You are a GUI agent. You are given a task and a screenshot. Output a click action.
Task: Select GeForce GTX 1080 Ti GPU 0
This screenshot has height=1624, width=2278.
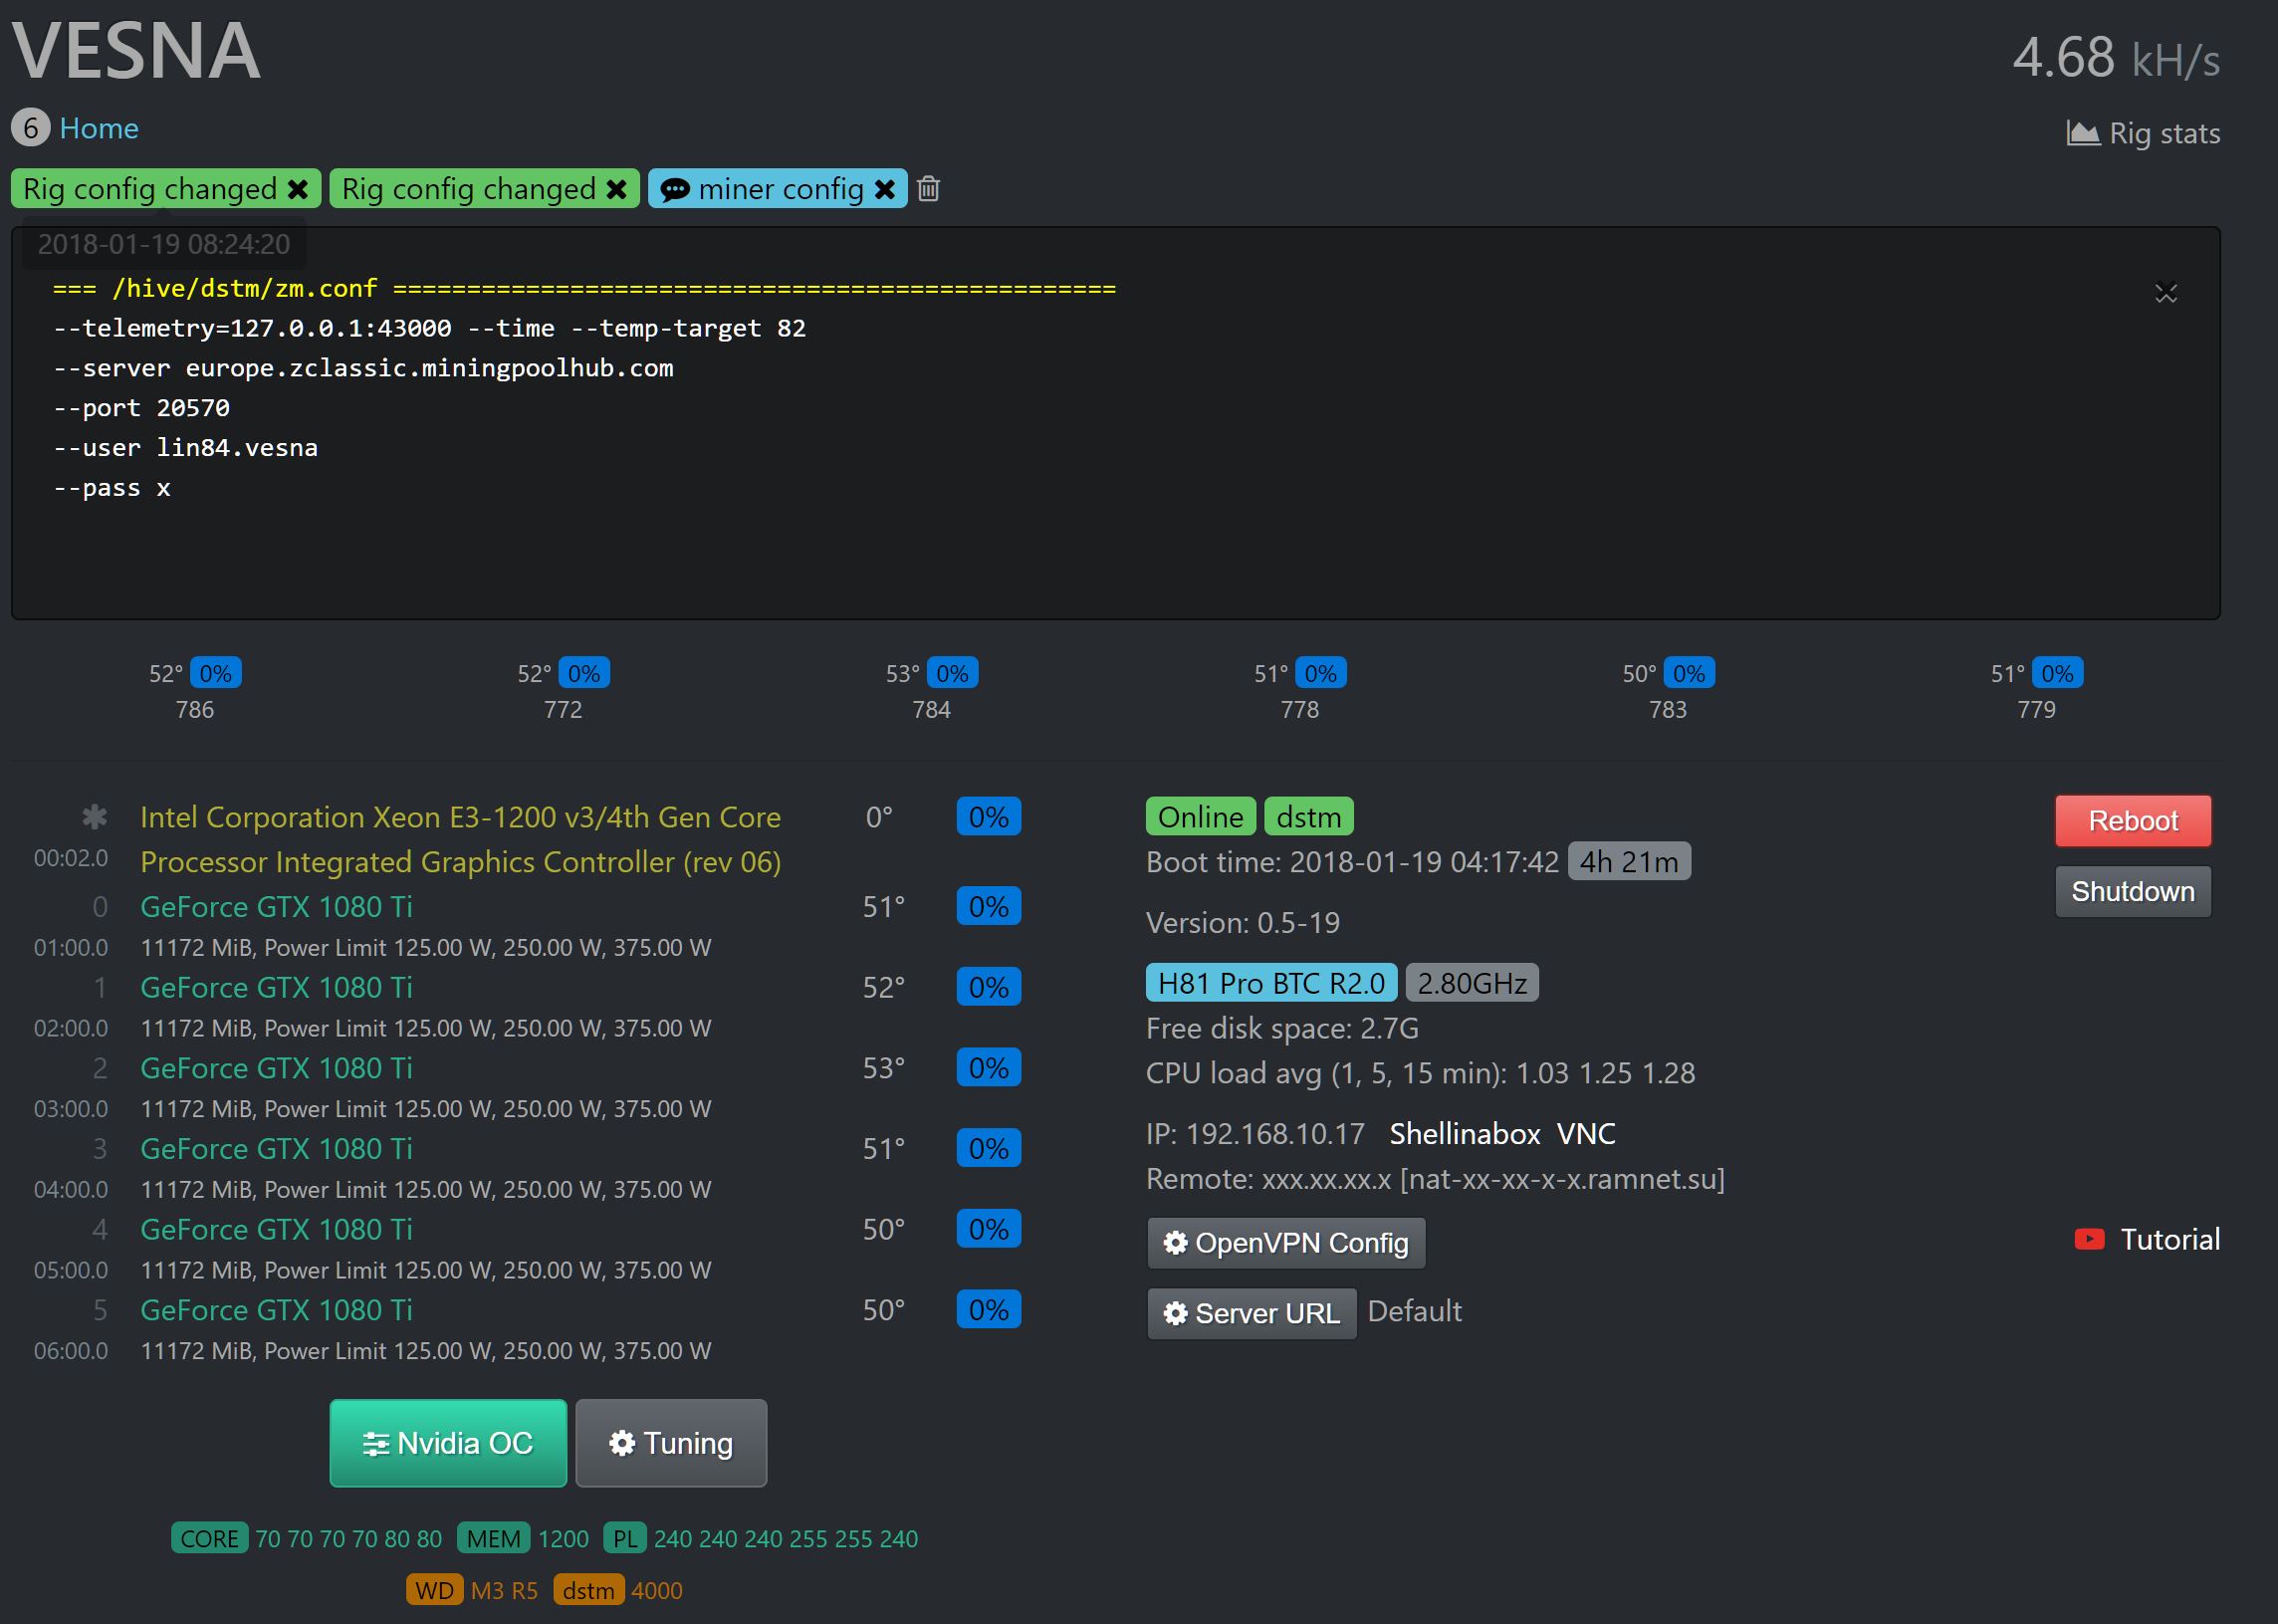(x=276, y=906)
